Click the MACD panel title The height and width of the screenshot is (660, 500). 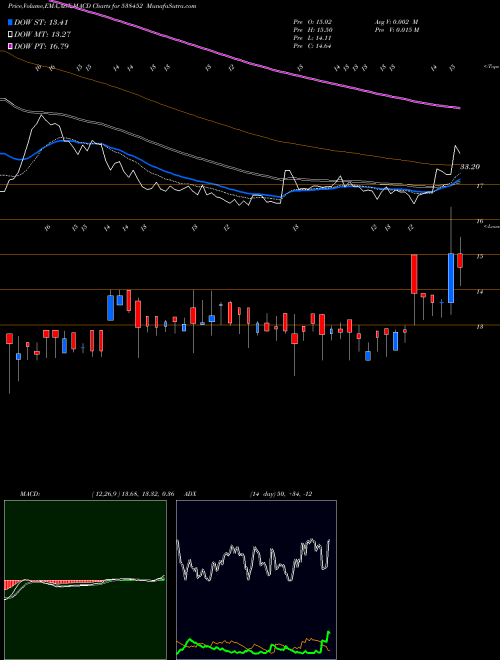pyautogui.click(x=29, y=494)
